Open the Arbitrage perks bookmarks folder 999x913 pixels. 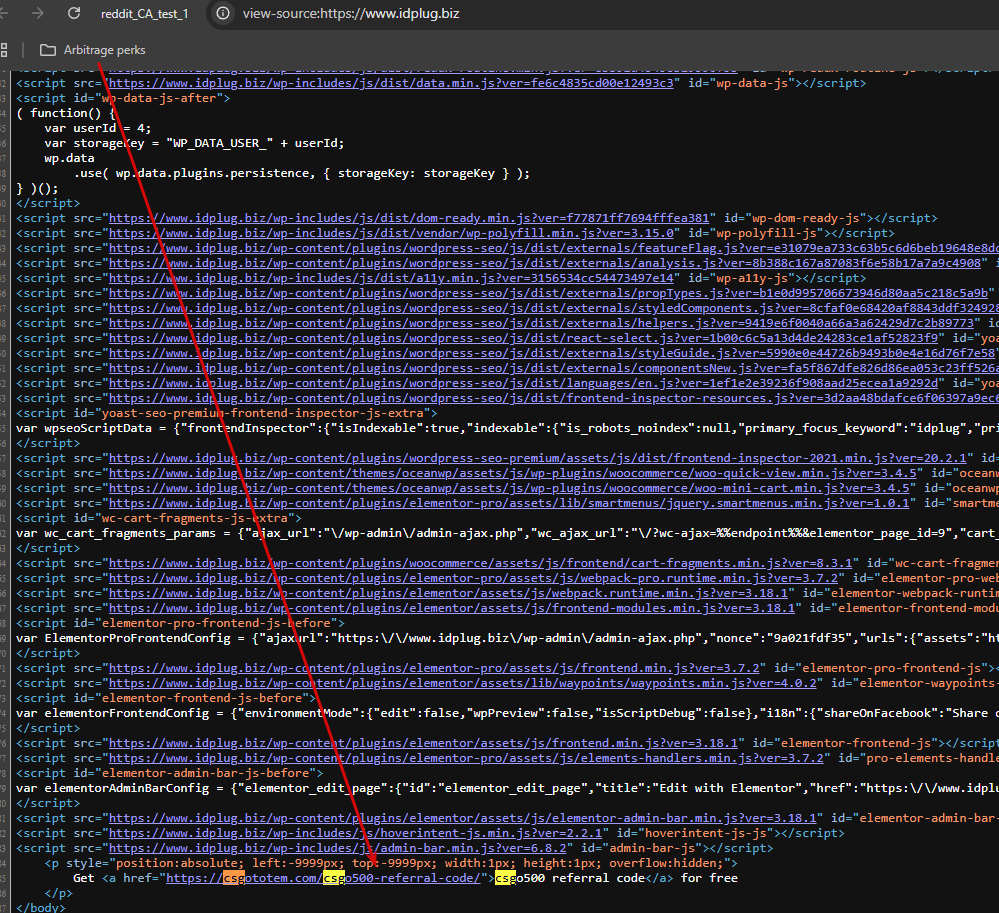tap(92, 50)
